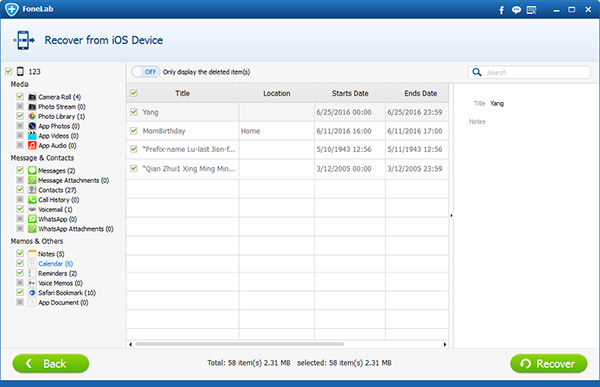Select Reminders (2) in the sidebar
Screen dimensions: 600x387
coord(57,273)
